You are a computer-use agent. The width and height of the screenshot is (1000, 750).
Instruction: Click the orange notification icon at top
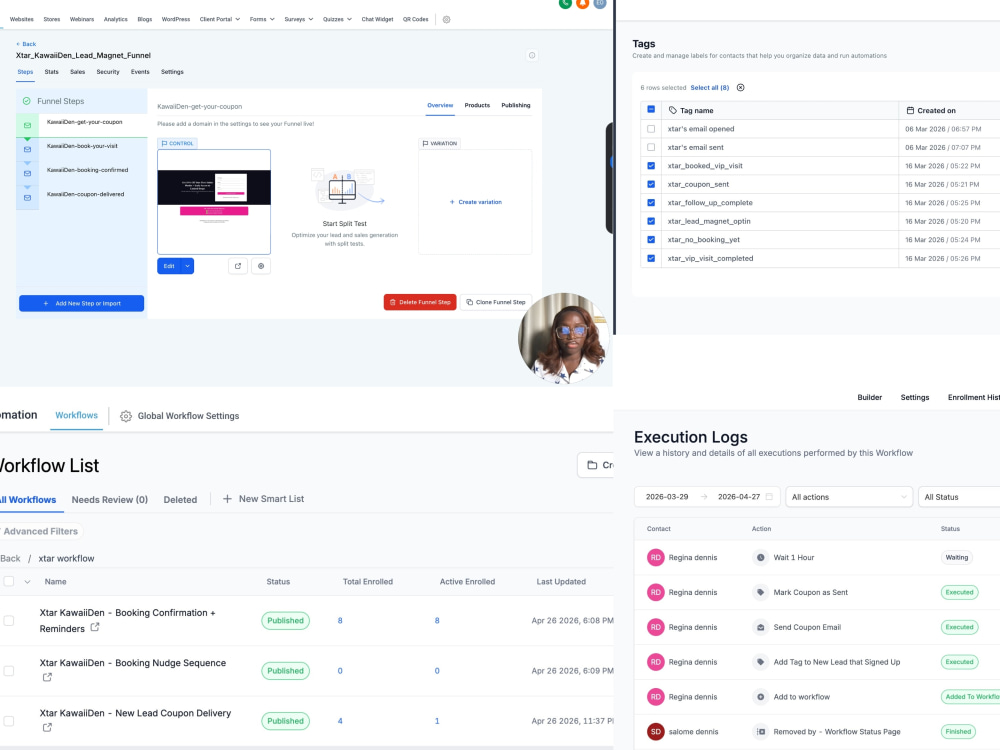pos(582,3)
